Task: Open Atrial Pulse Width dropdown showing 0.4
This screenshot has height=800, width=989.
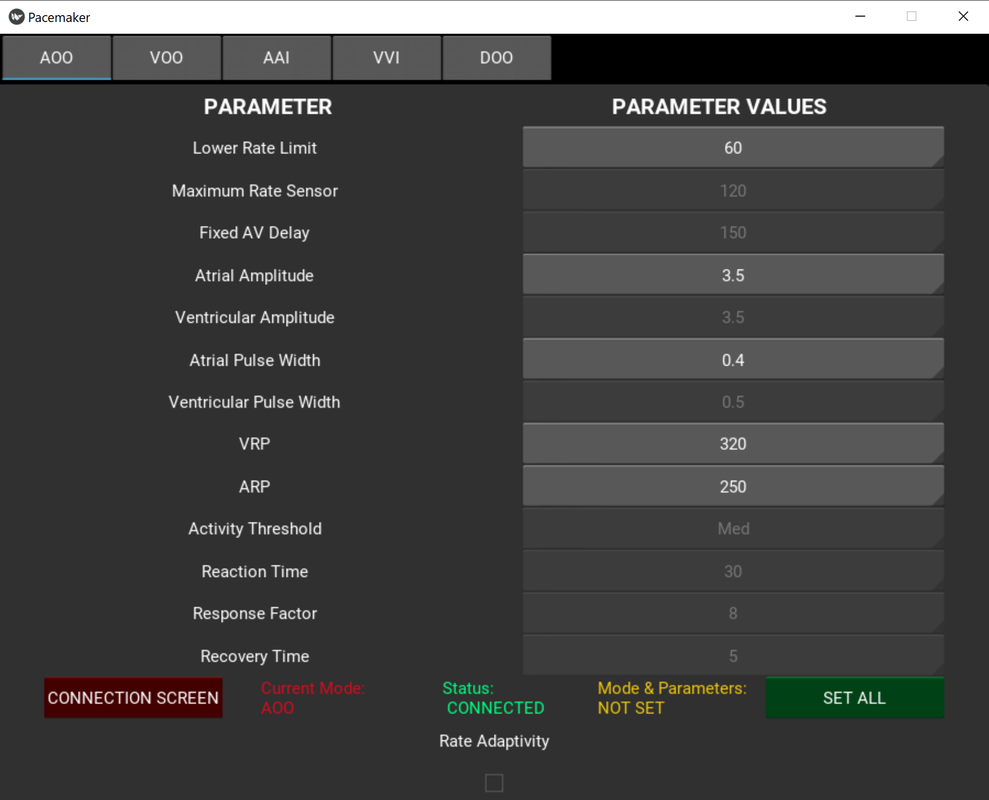Action: (733, 360)
